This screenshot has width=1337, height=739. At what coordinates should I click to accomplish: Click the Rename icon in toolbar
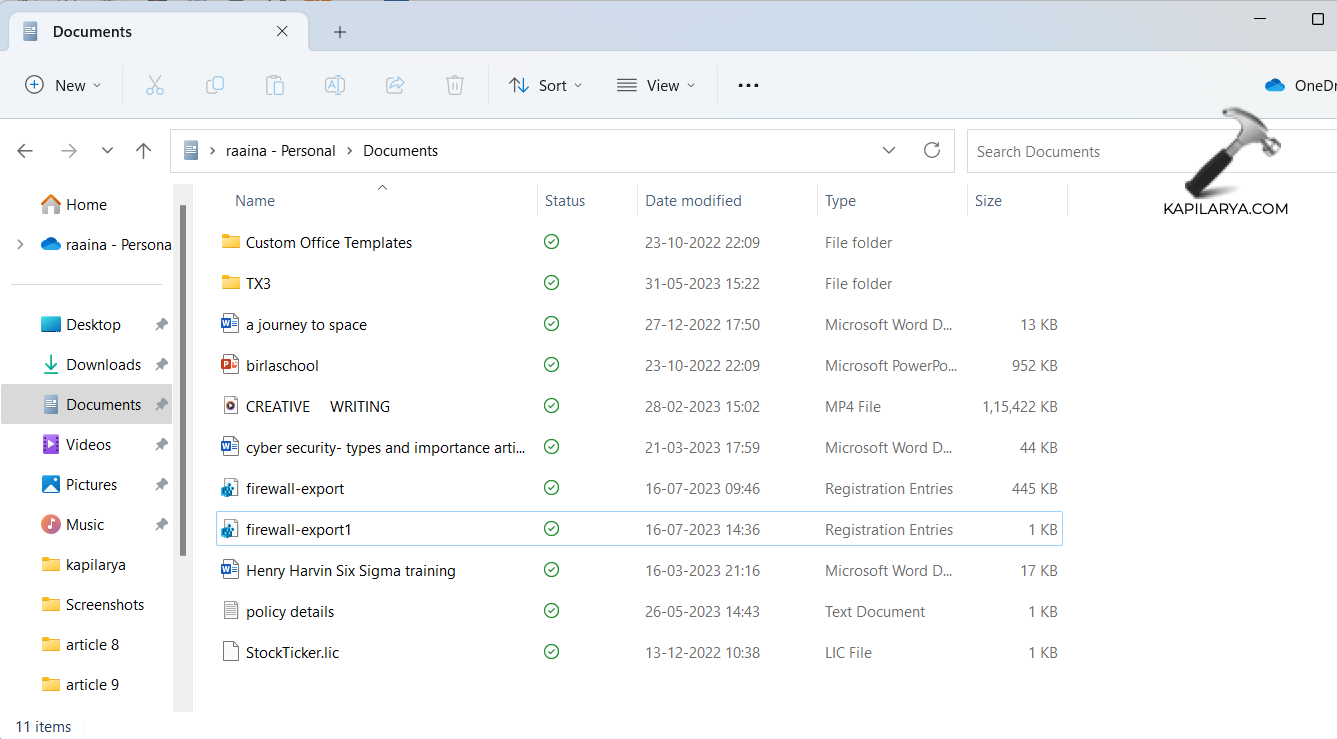click(335, 86)
